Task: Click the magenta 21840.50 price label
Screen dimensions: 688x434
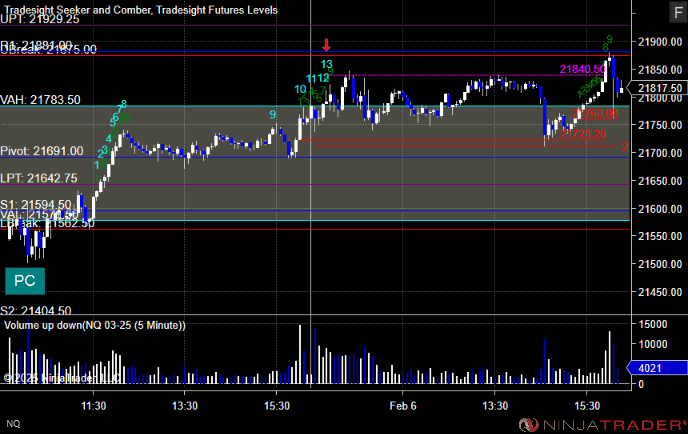Action: coord(582,69)
